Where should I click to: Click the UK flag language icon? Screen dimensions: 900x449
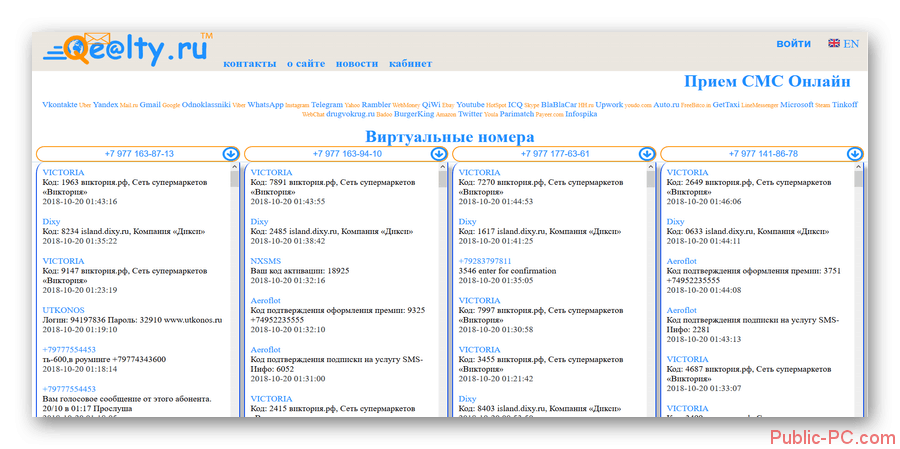click(834, 44)
